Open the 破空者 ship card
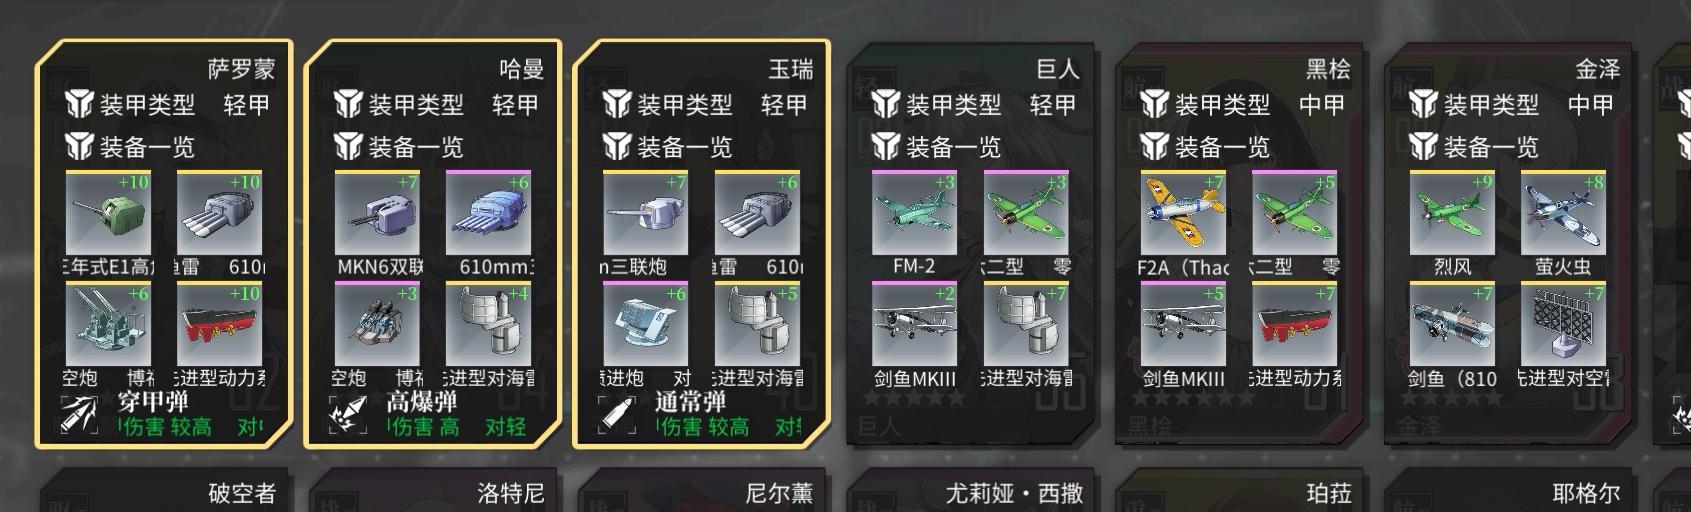The height and width of the screenshot is (512, 1691). 165,490
